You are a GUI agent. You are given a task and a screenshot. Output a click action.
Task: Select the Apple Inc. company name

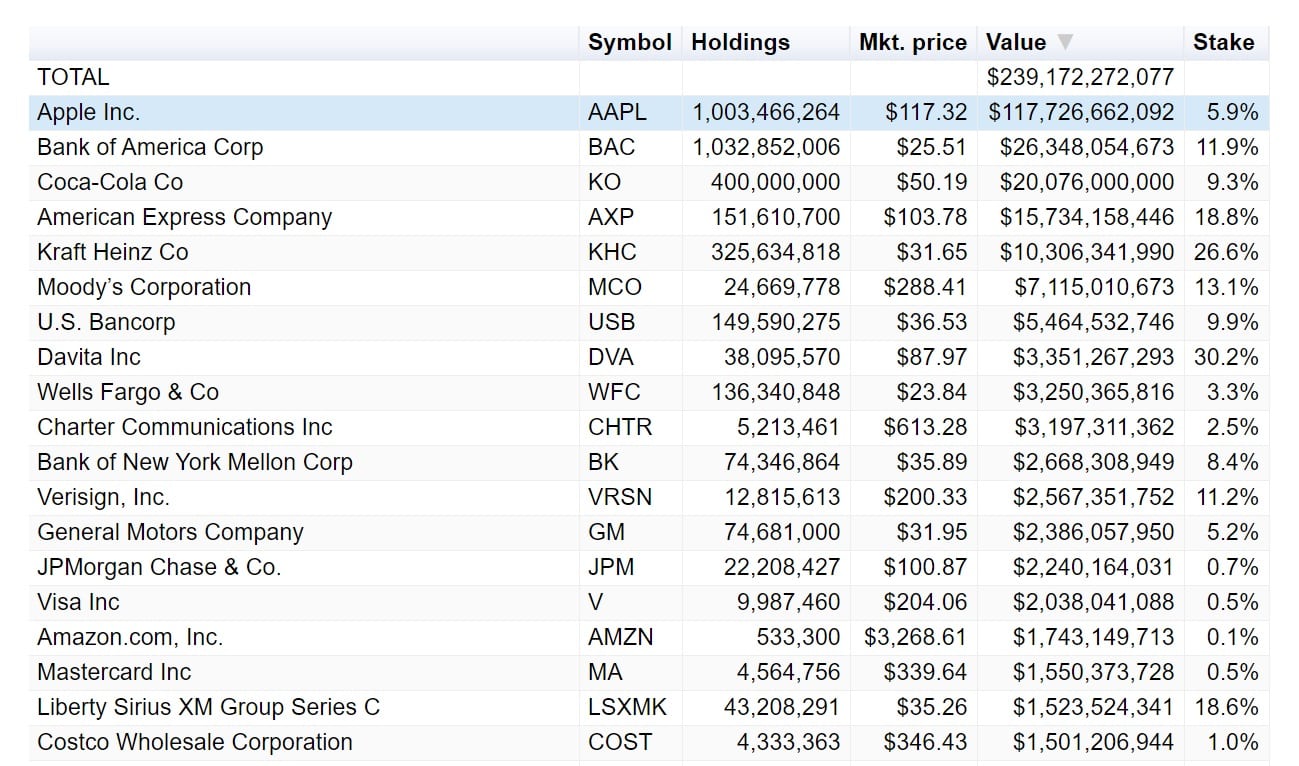click(88, 112)
